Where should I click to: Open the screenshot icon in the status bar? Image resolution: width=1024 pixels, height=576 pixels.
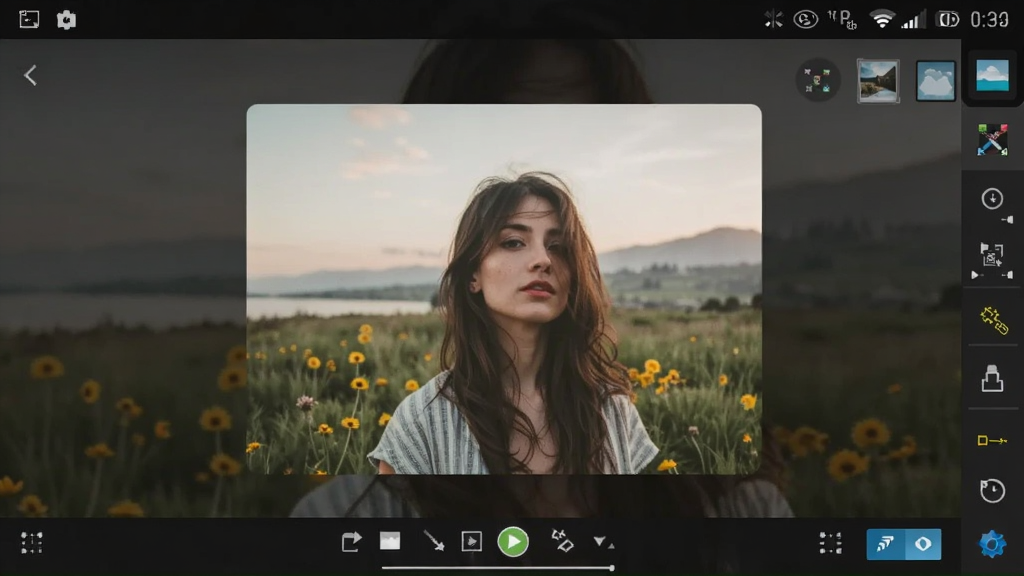coord(29,20)
